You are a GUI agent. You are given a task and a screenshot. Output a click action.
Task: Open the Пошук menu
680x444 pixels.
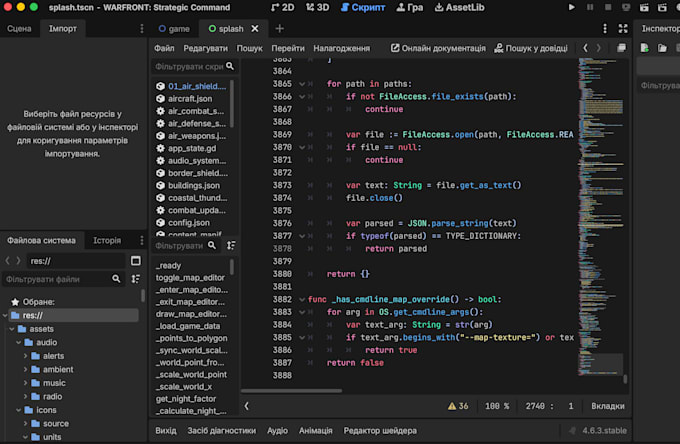click(x=249, y=48)
